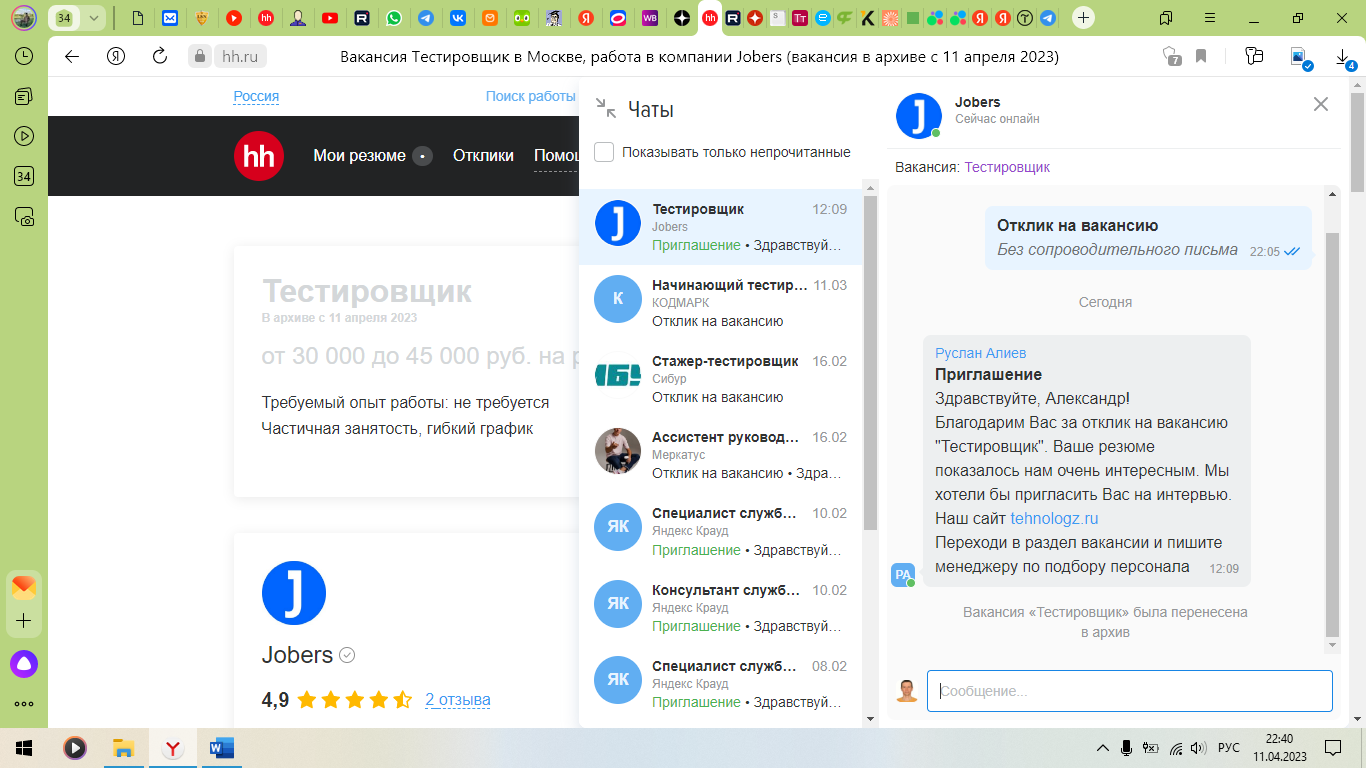Open Консультант служб... Яндекс Крауд chat
This screenshot has height=768, width=1366.
pyautogui.click(x=721, y=608)
